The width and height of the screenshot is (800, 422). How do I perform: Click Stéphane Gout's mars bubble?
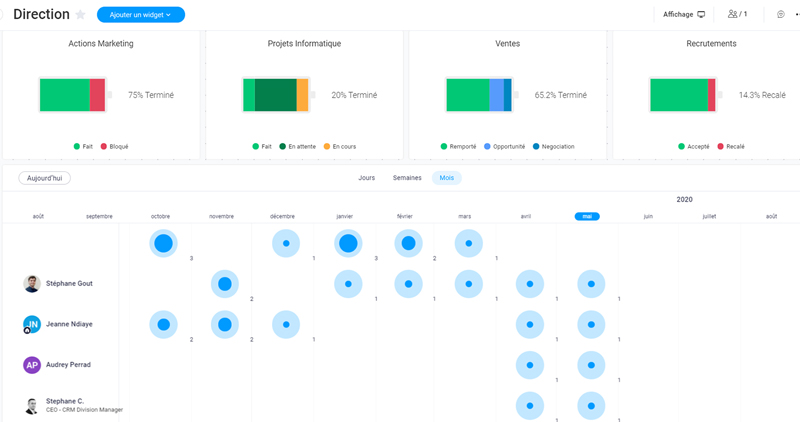468,284
